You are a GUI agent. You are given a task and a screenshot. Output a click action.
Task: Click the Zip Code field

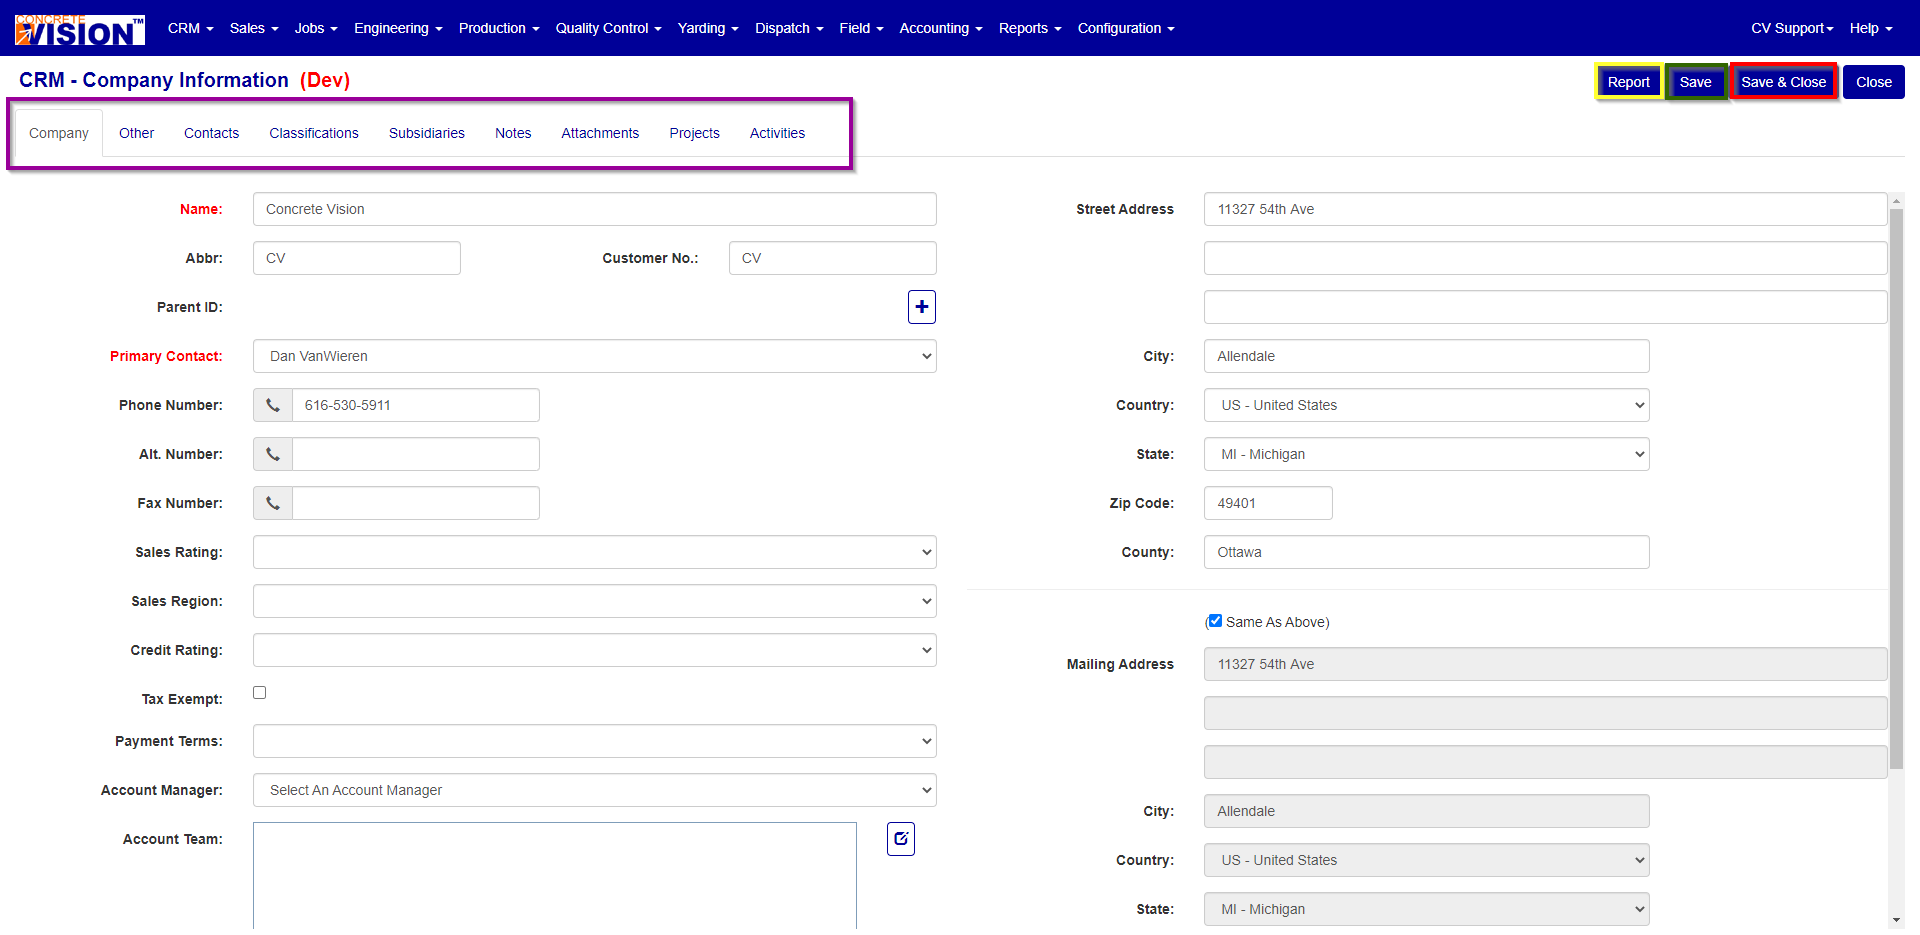(1268, 503)
